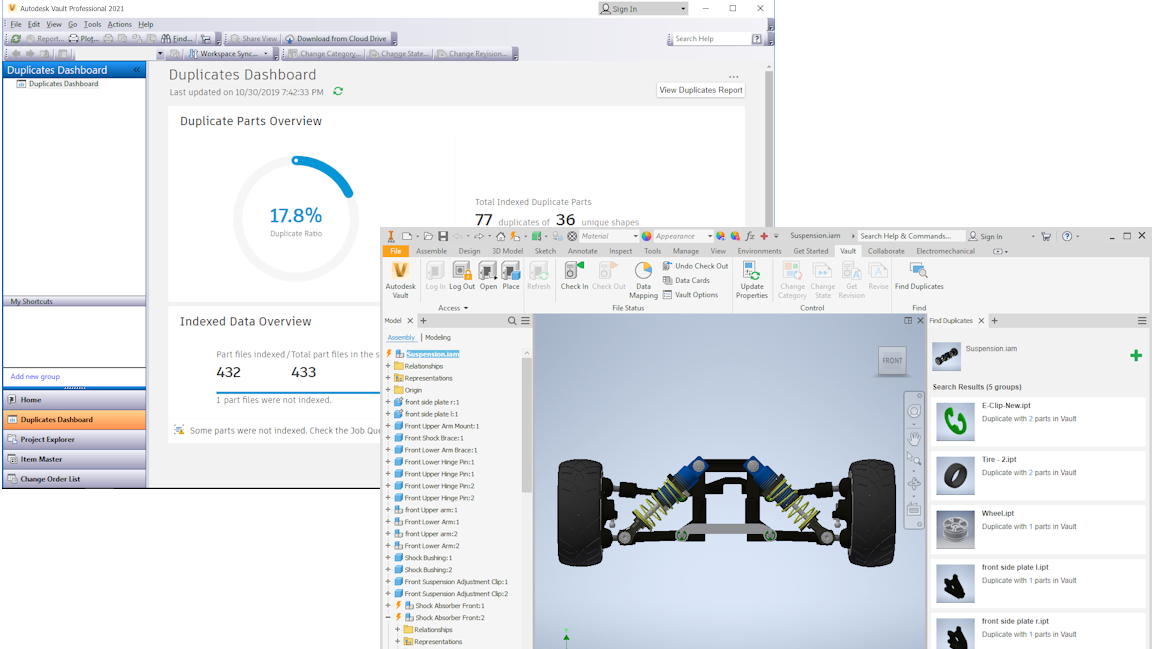Click Add new group link
This screenshot has height=649, width=1152.
tap(35, 376)
